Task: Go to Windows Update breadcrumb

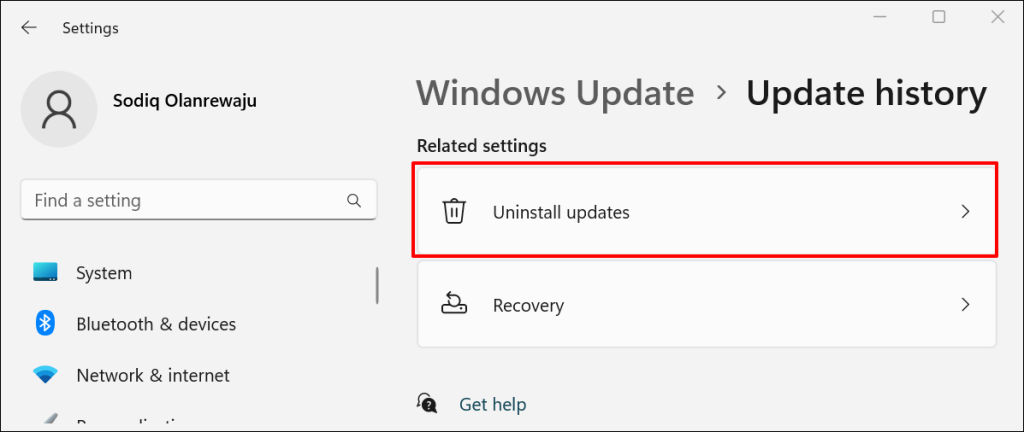Action: point(555,93)
